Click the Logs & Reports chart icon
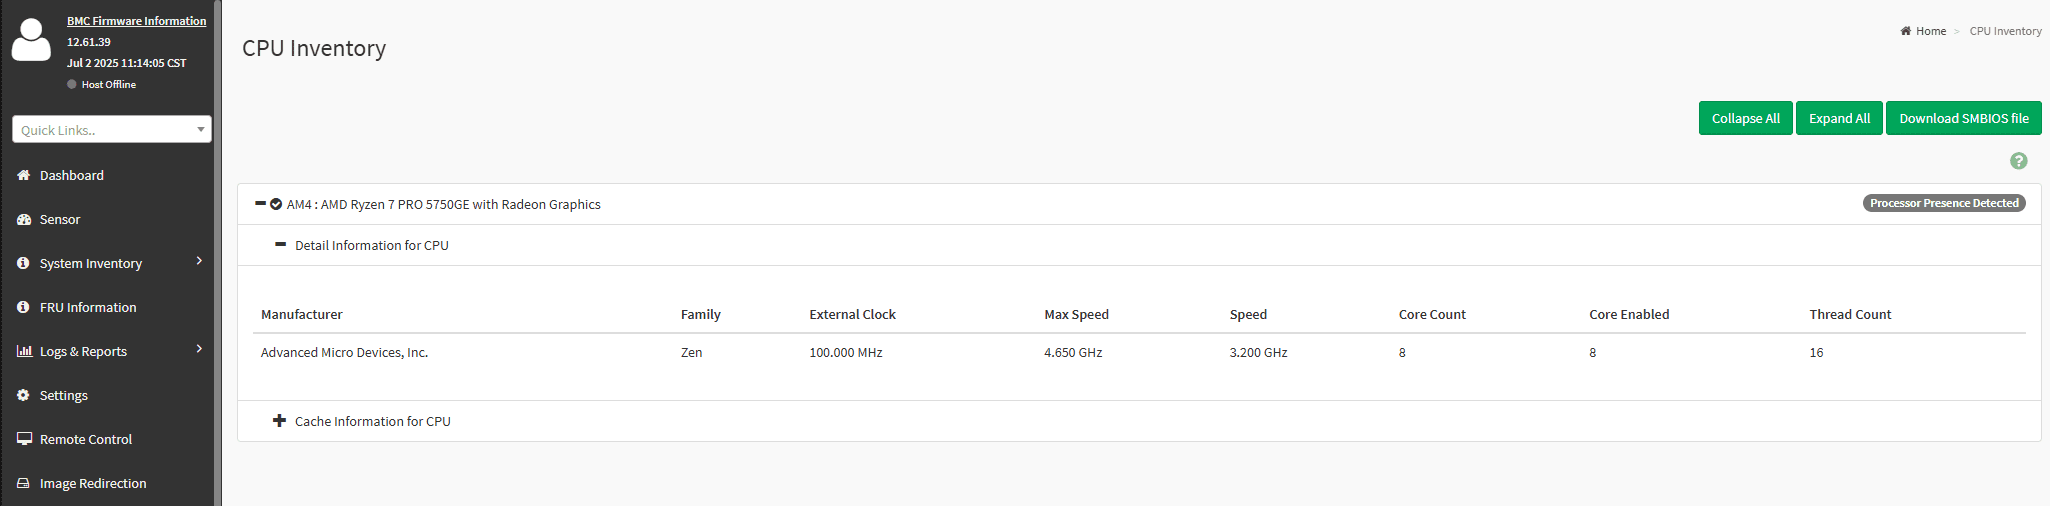 click(23, 351)
